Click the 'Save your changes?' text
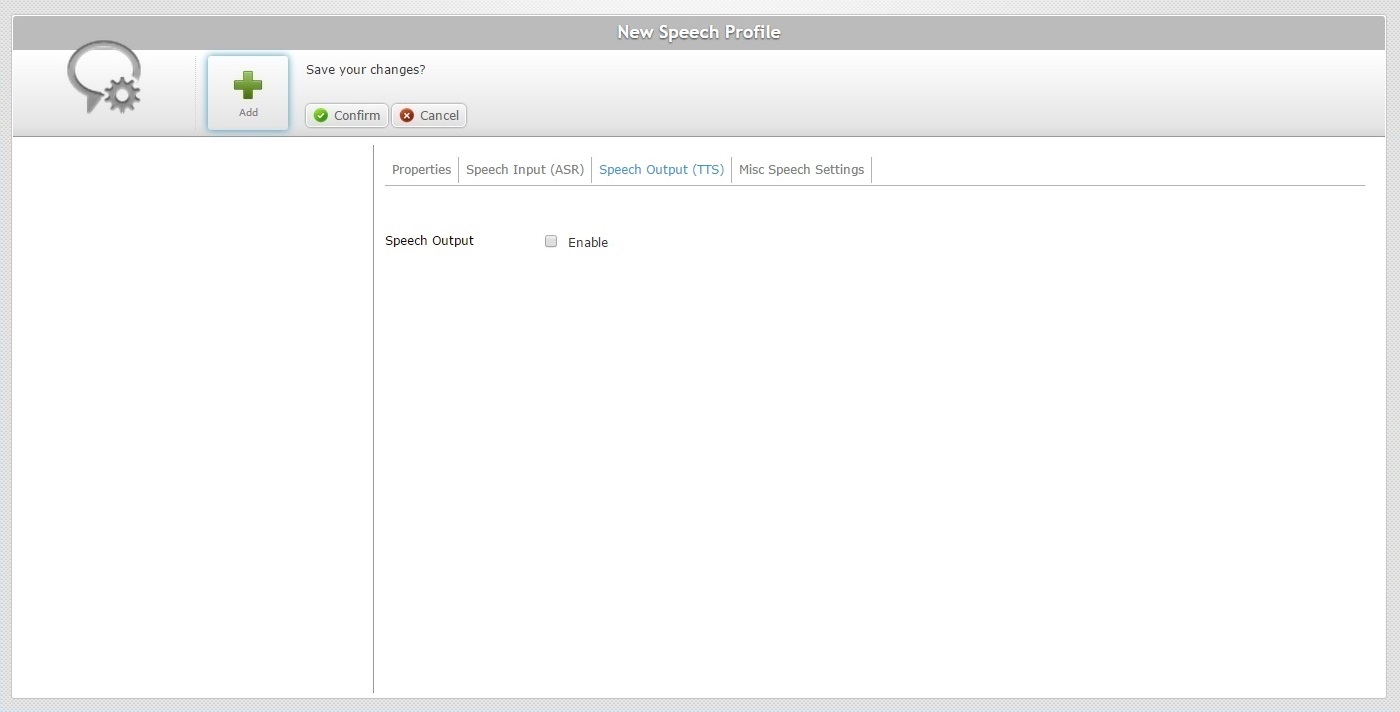 365,70
